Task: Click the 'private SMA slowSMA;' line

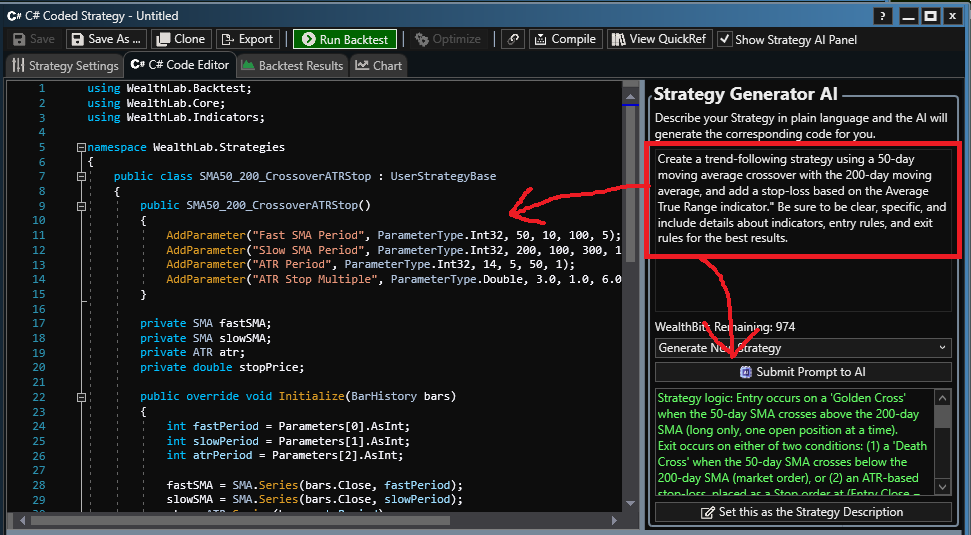Action: click(x=206, y=338)
